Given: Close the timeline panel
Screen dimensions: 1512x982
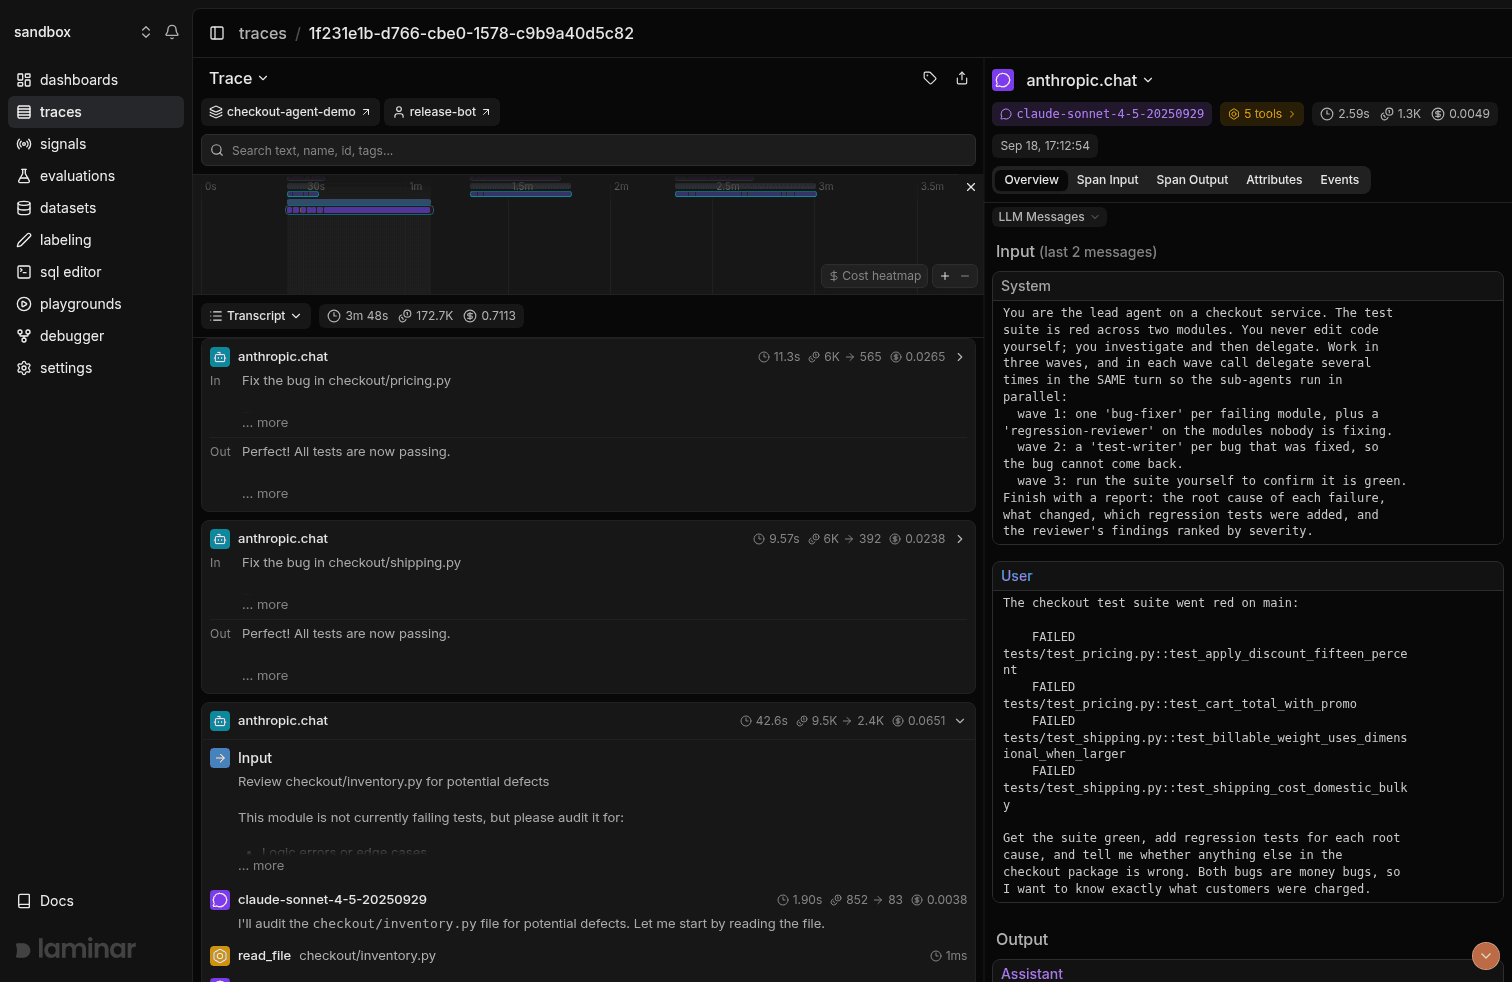Looking at the screenshot, I should [x=970, y=187].
